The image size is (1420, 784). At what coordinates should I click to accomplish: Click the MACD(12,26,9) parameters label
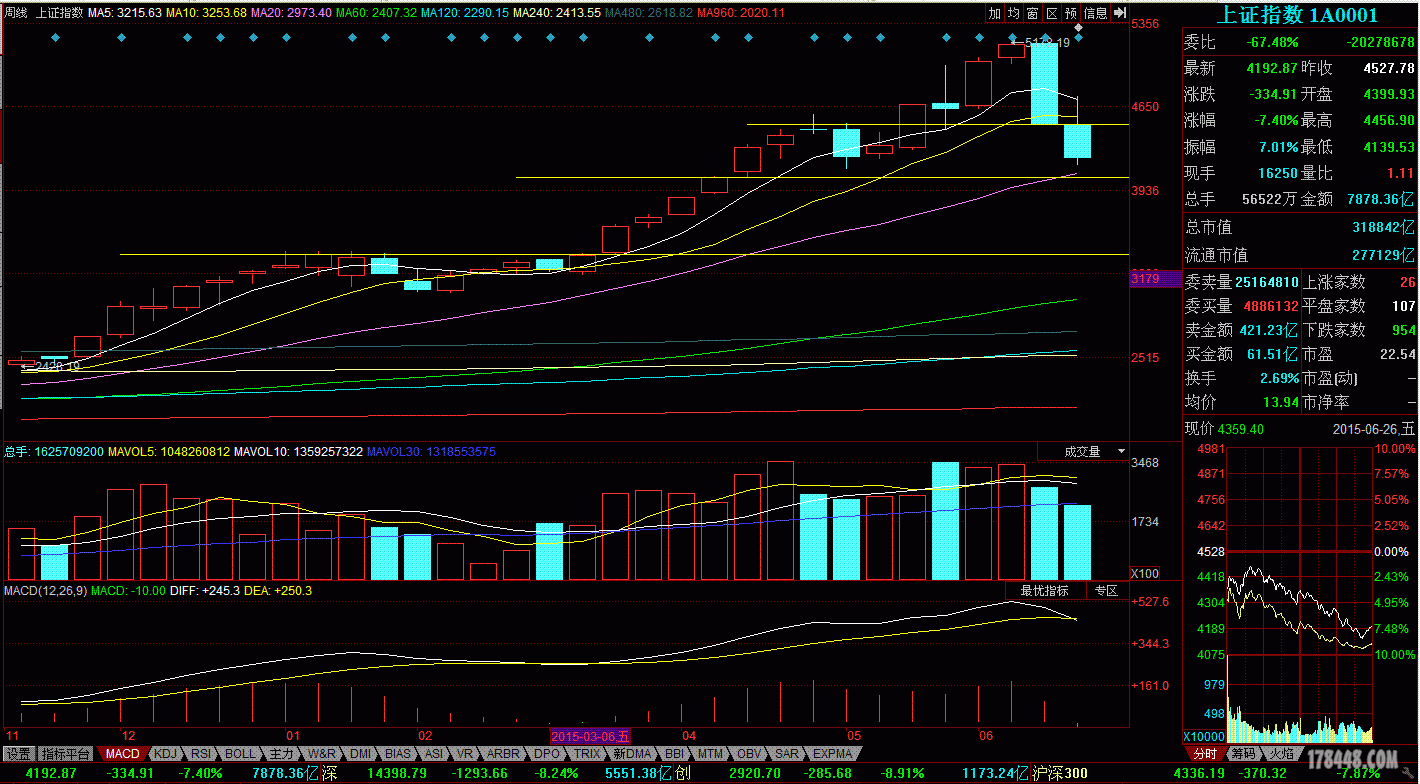[x=45, y=591]
